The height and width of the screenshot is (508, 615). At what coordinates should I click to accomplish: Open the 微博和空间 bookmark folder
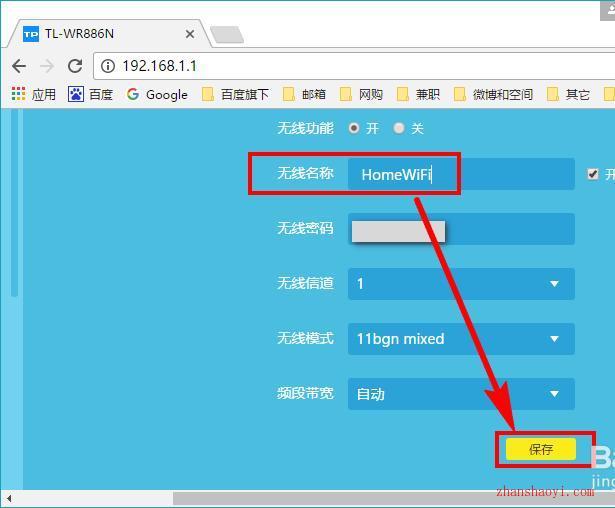(493, 94)
